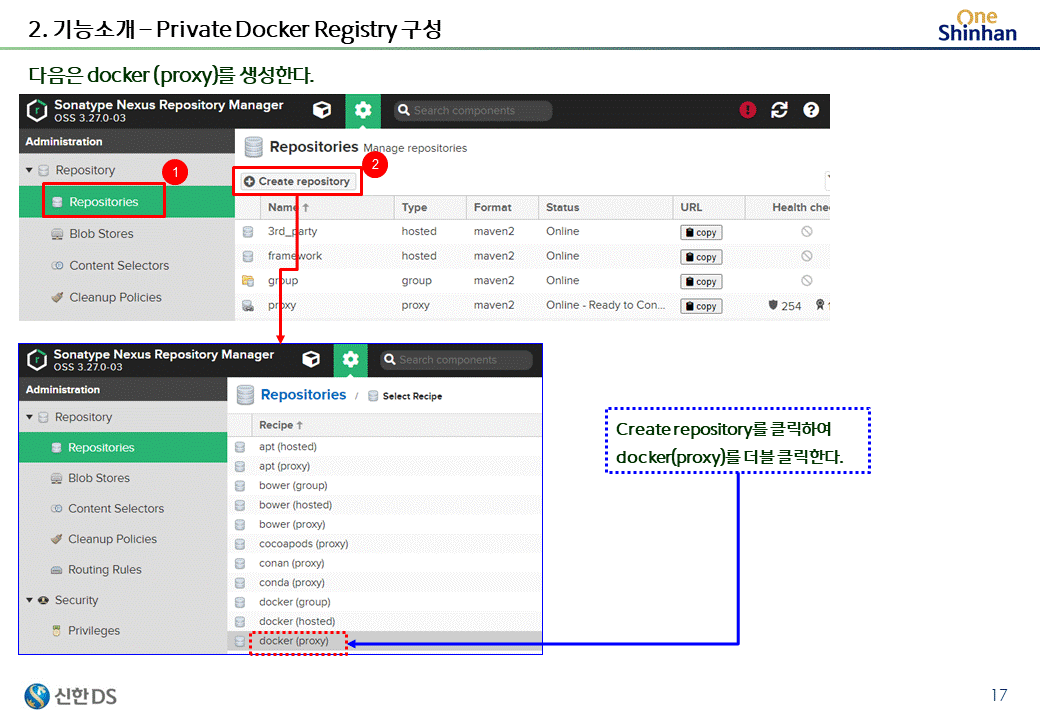Click the icon beside proxy repository row
1040x720 pixels.
pos(248,305)
